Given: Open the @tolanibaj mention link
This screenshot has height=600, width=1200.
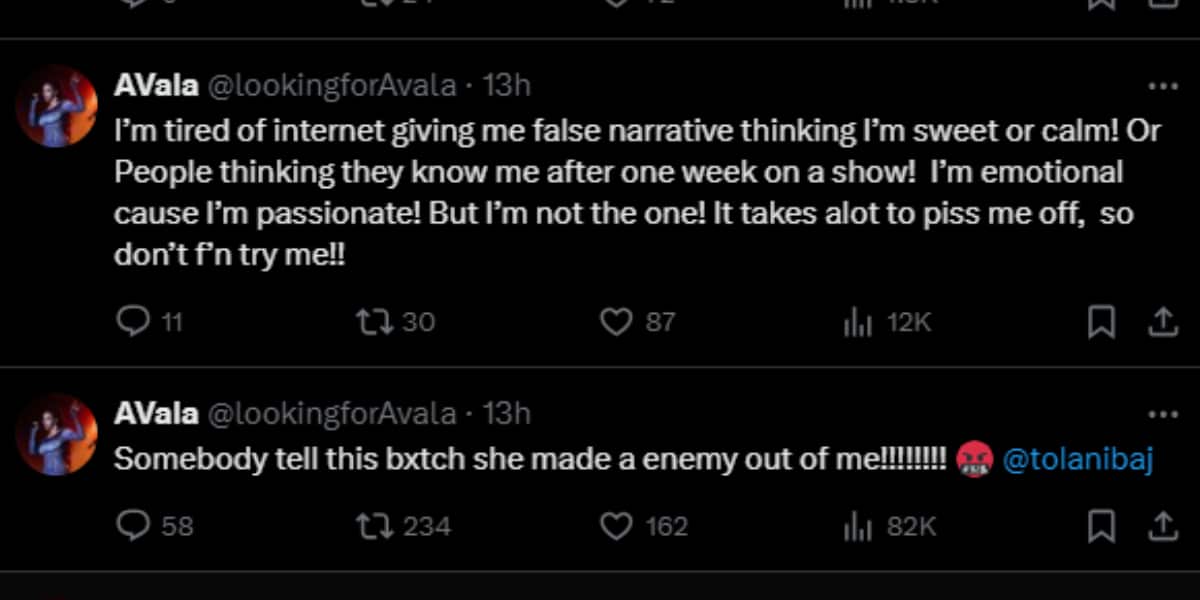Looking at the screenshot, I should [x=1077, y=460].
